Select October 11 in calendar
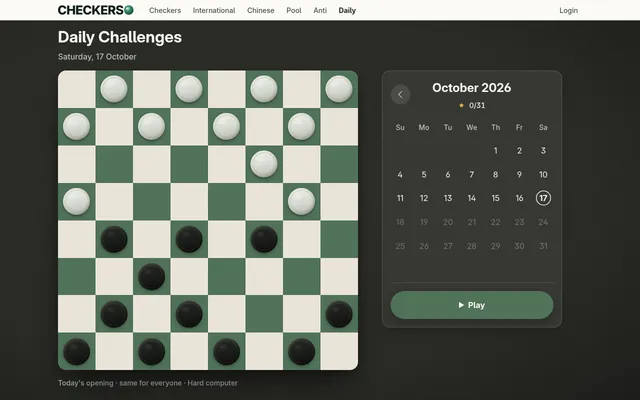This screenshot has height=400, width=640. [400, 198]
